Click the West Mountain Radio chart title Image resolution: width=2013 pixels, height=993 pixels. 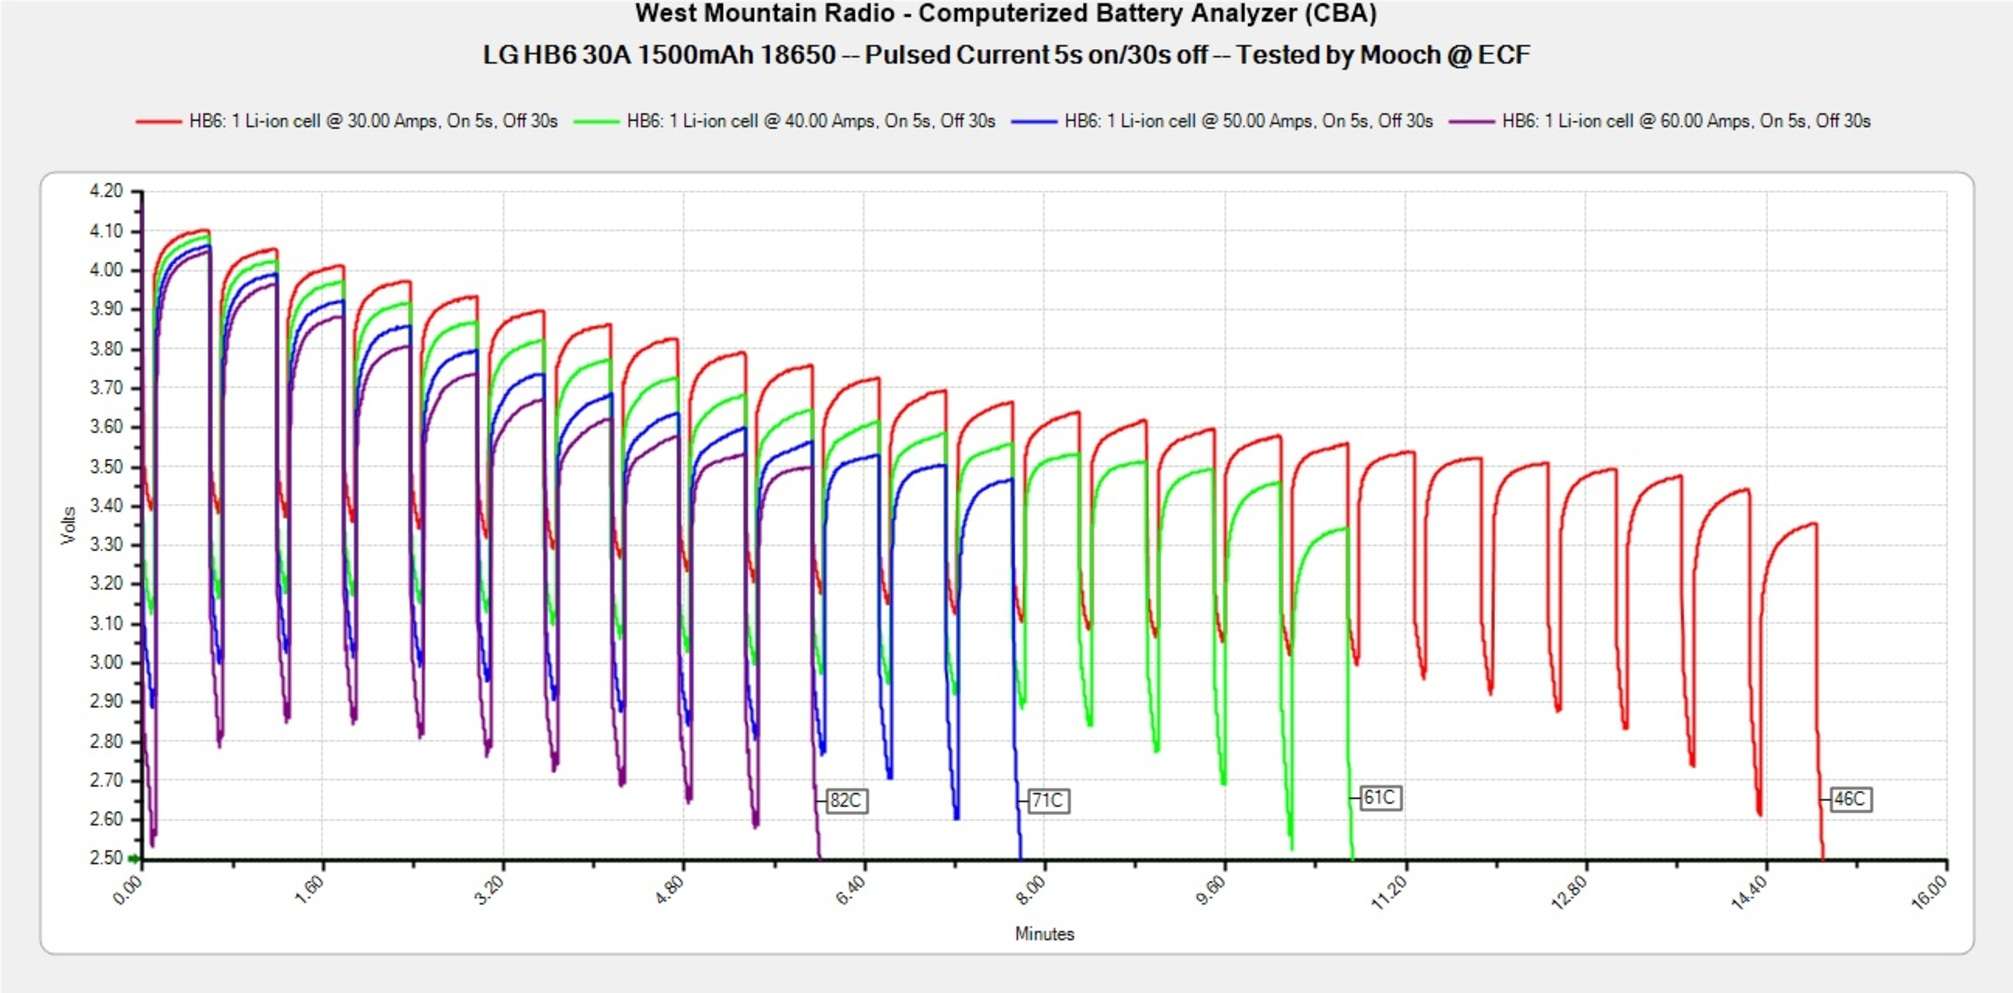click(x=1006, y=14)
